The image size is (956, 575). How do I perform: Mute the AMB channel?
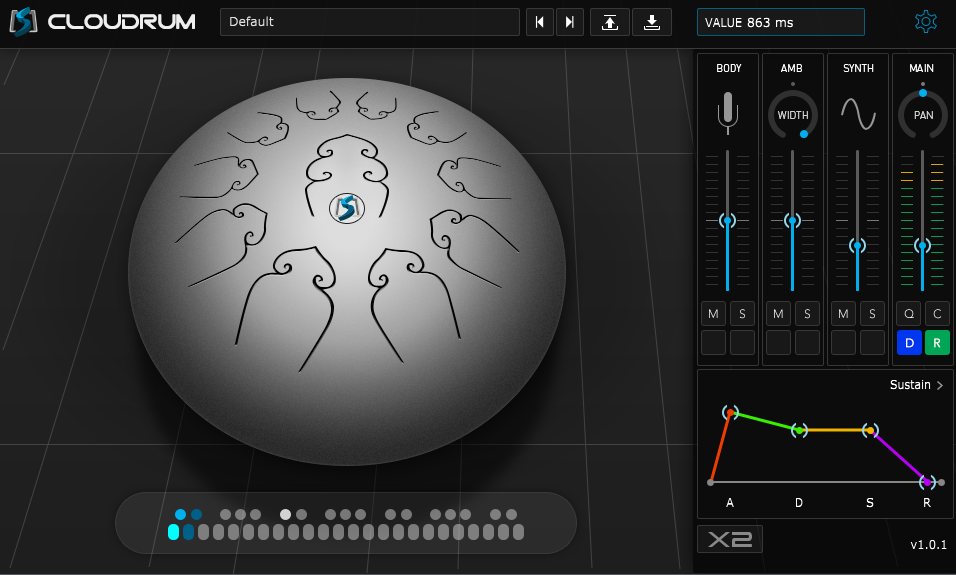778,313
